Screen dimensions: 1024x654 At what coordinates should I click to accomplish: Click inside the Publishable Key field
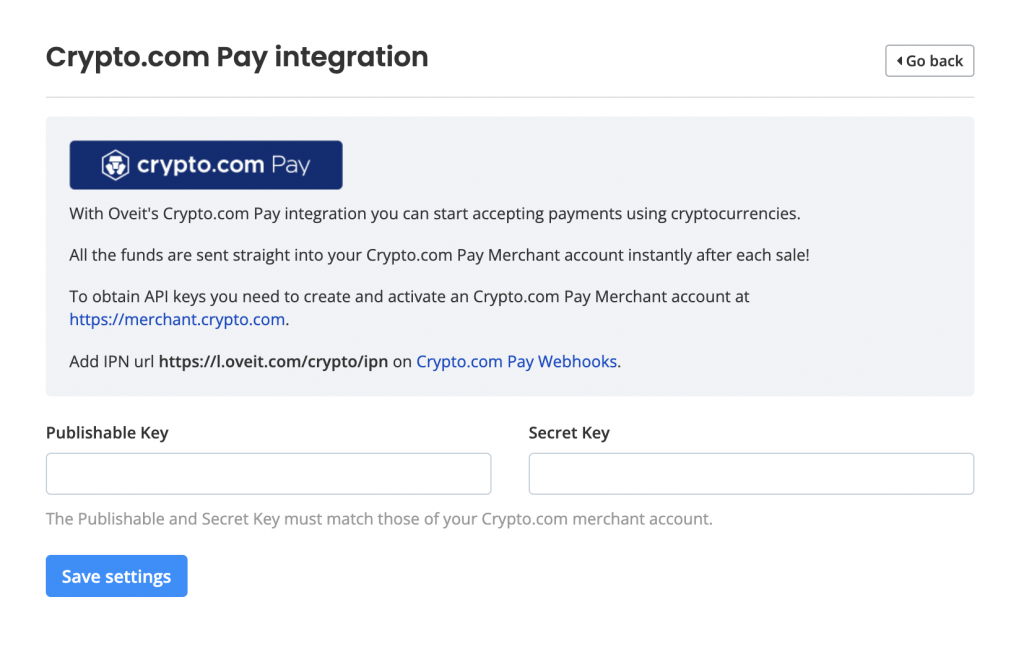point(268,473)
